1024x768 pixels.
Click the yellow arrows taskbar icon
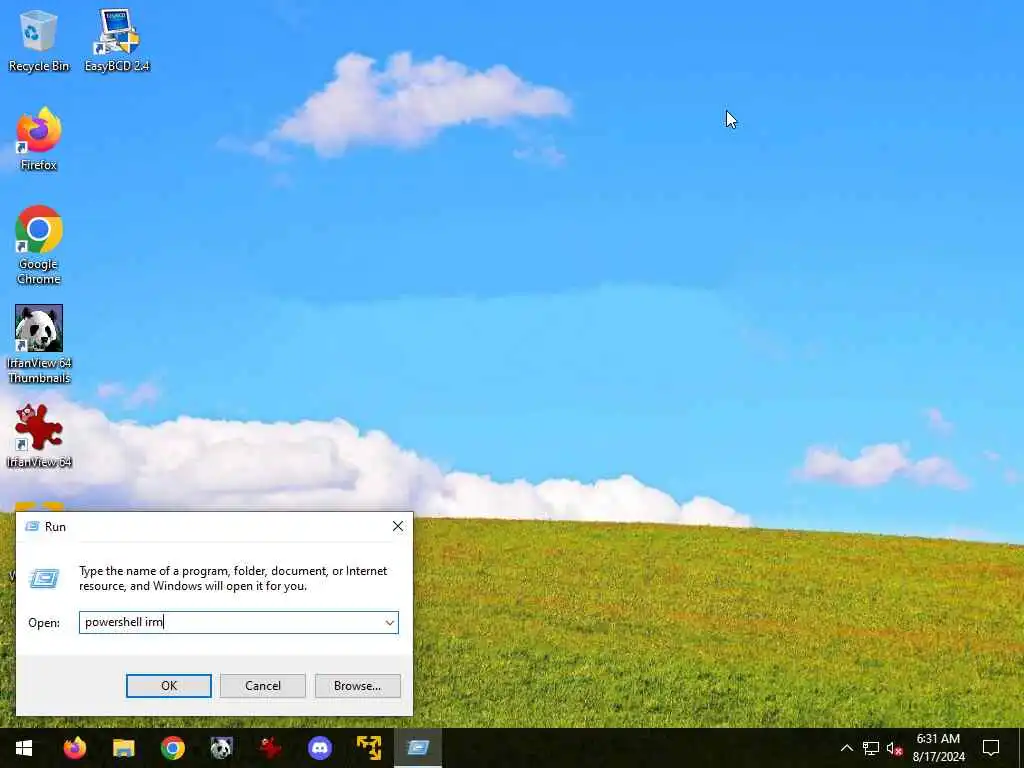(x=368, y=748)
